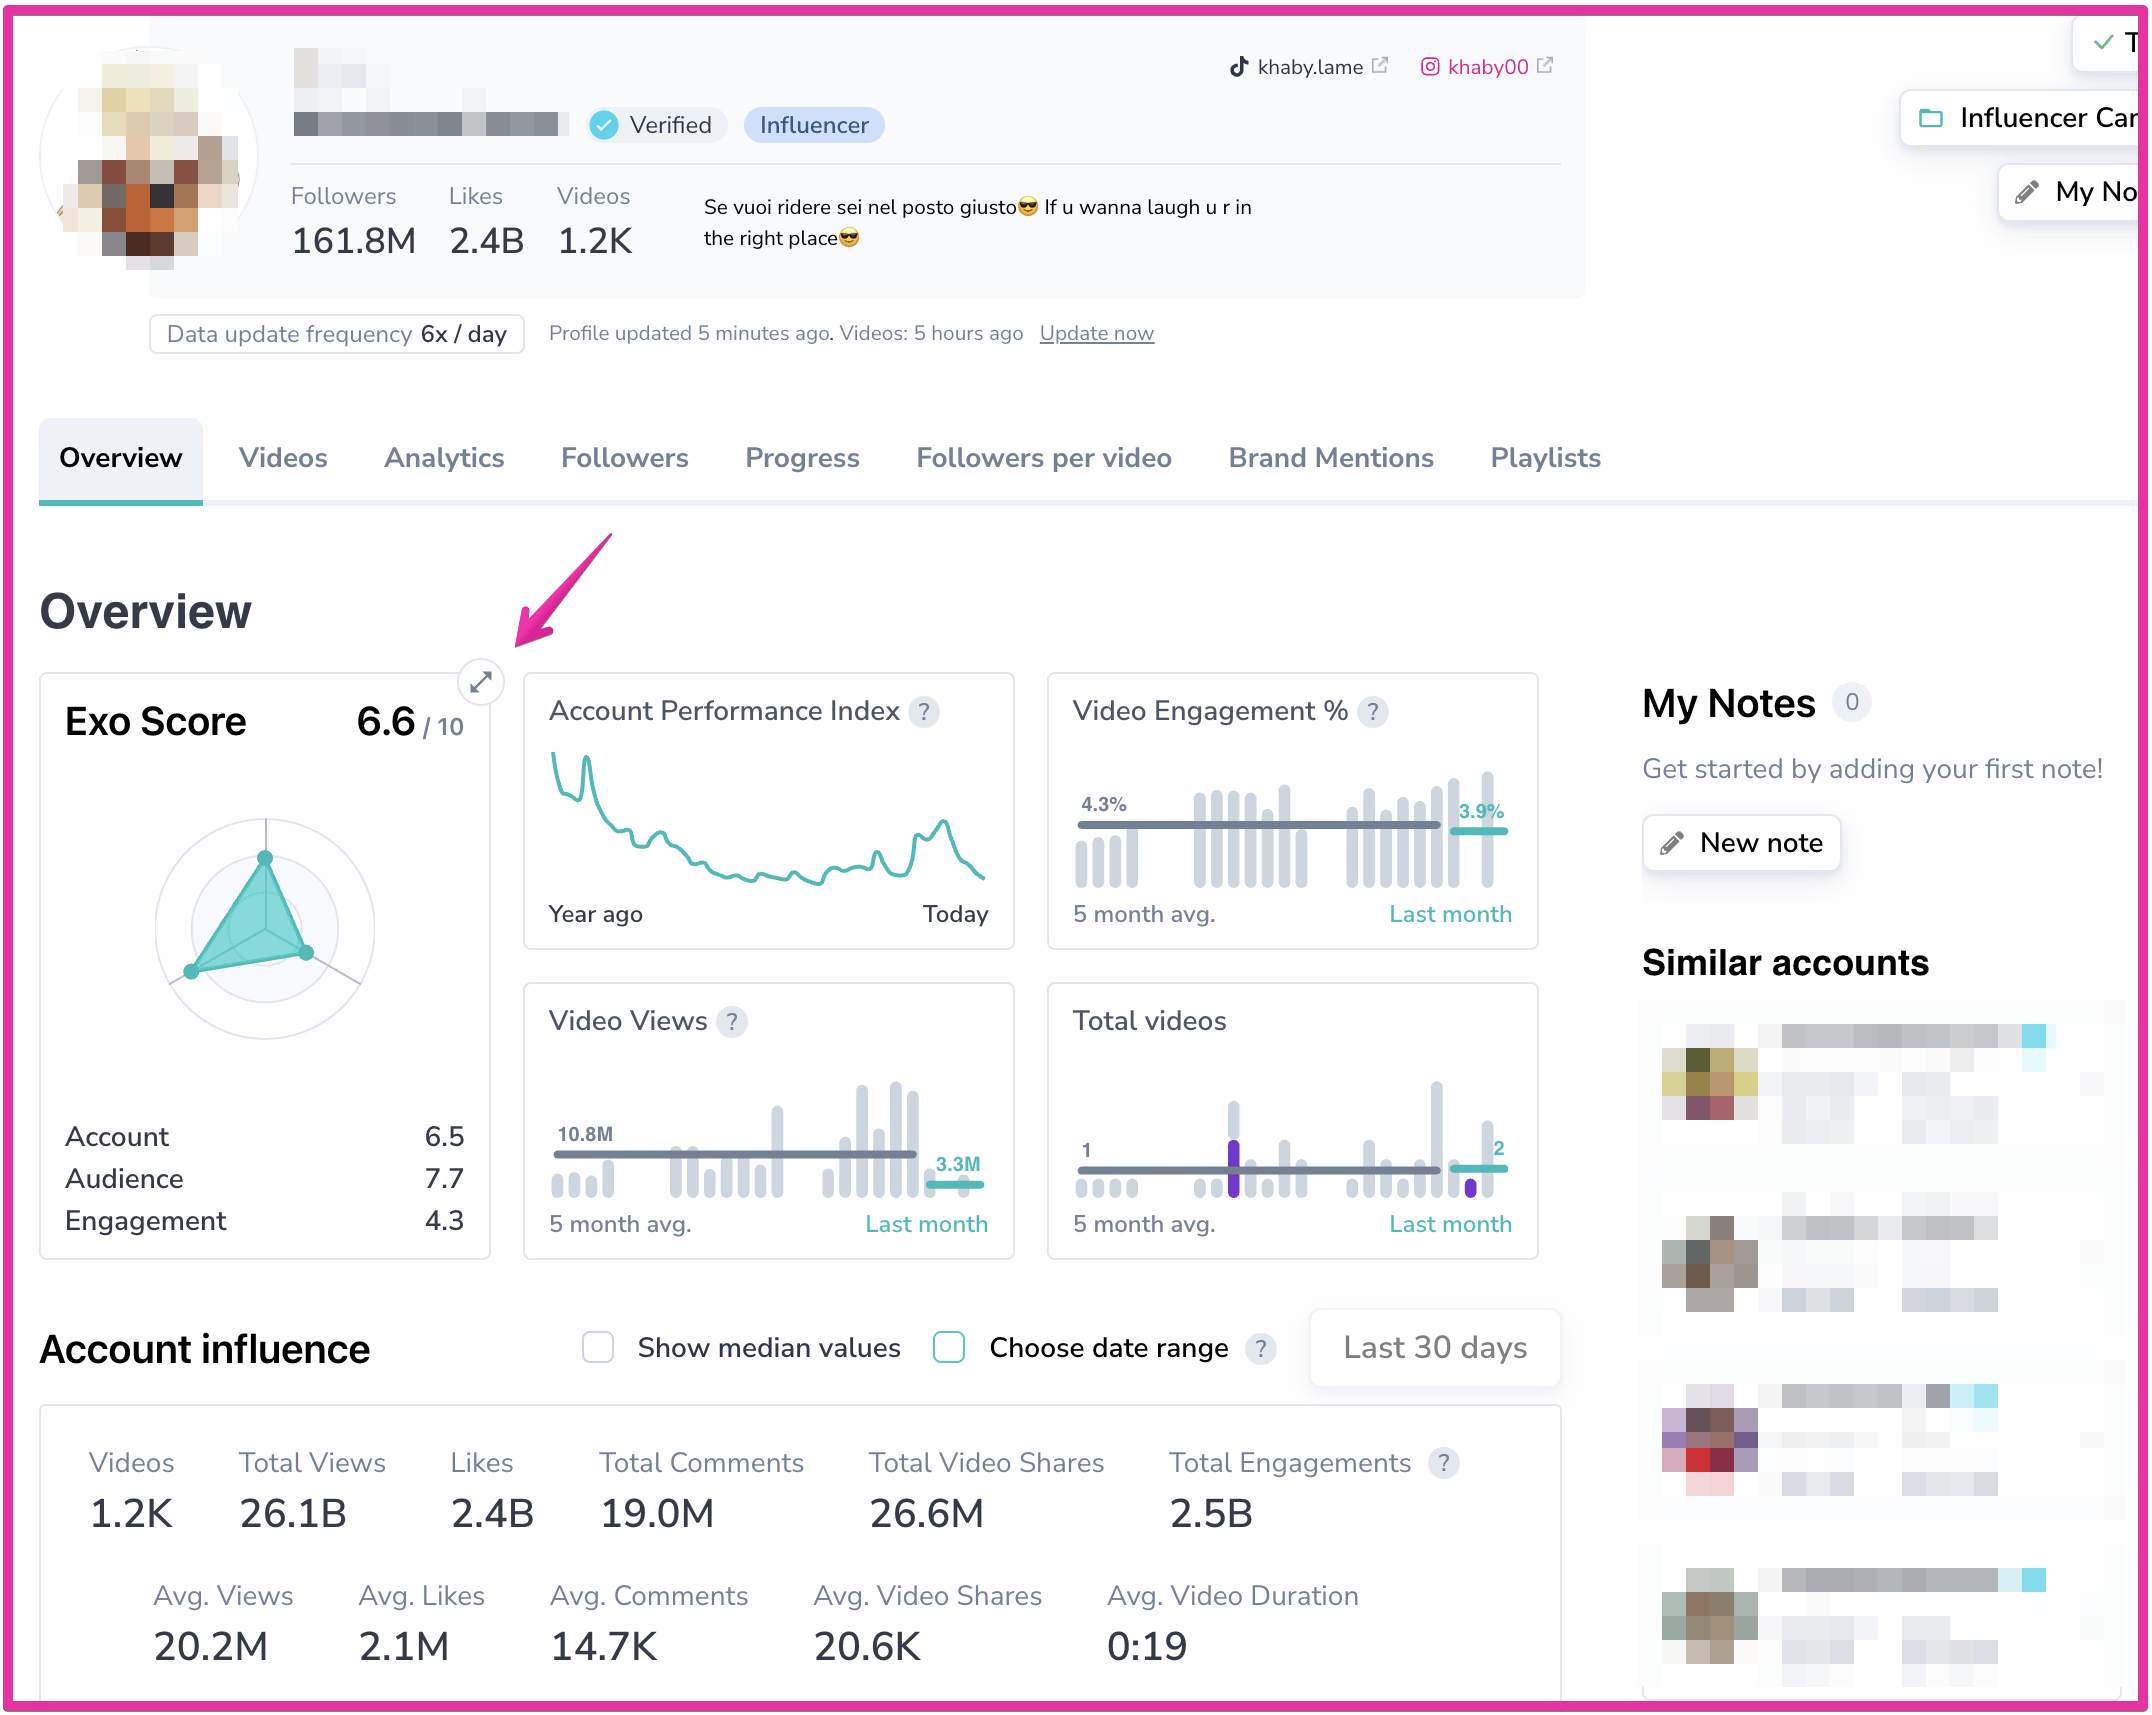
Task: Click the expand icon on Exo Score card
Action: 481,682
